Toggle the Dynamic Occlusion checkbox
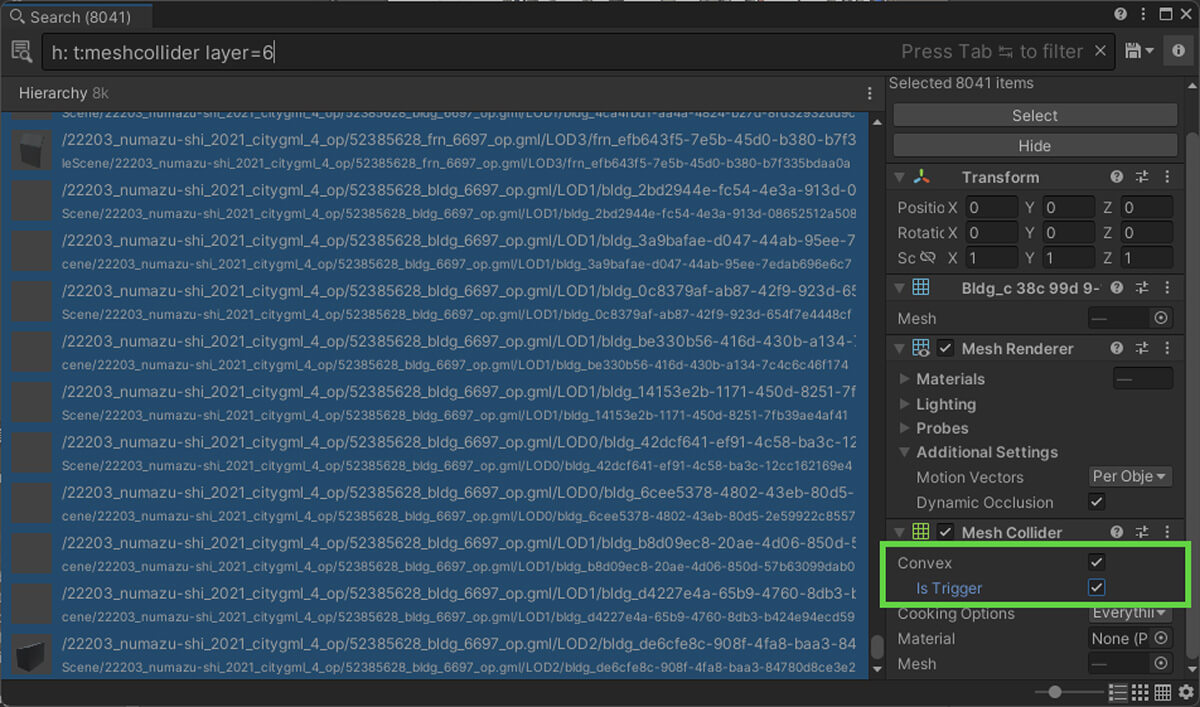The width and height of the screenshot is (1200, 707). (x=1097, y=502)
